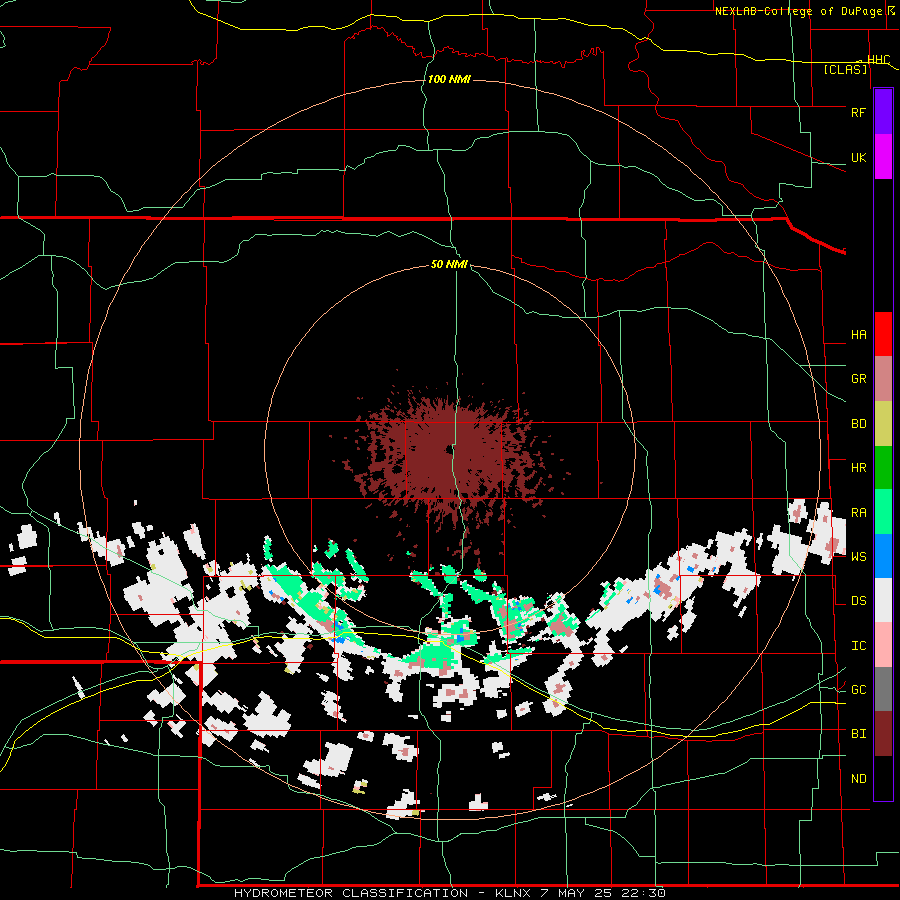Image resolution: width=900 pixels, height=900 pixels.
Task: Click the HA red legend swatch
Action: pyautogui.click(x=883, y=334)
